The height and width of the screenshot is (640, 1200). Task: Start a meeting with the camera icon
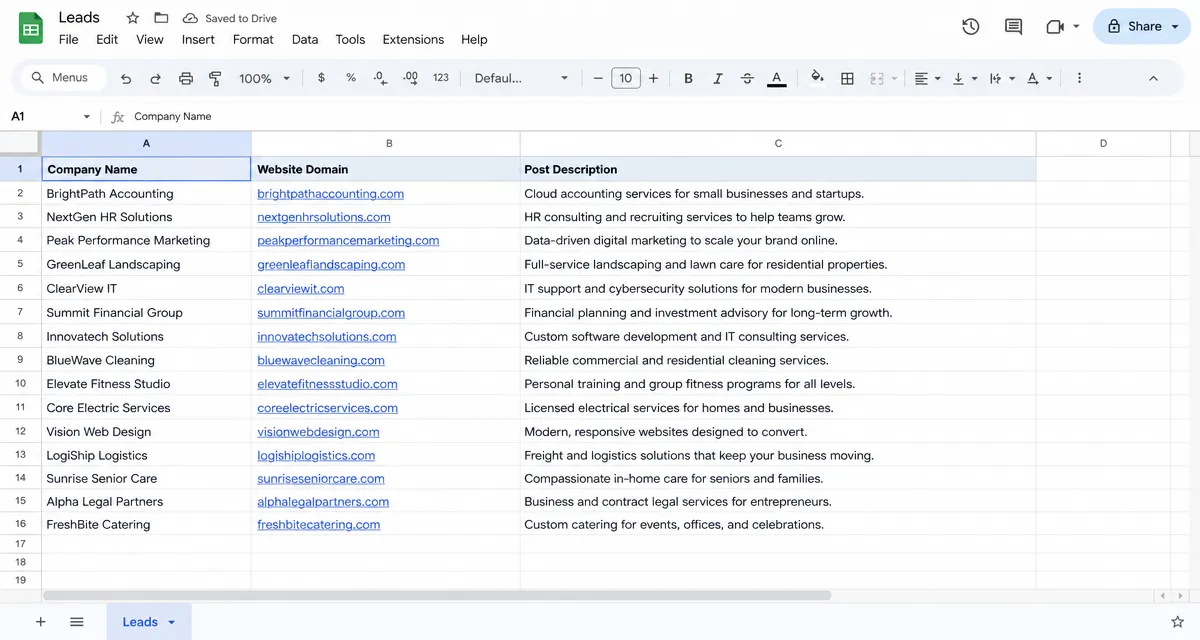pos(1055,27)
